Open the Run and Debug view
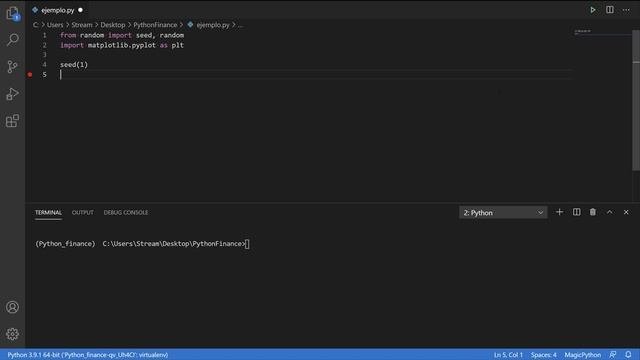 [13, 94]
